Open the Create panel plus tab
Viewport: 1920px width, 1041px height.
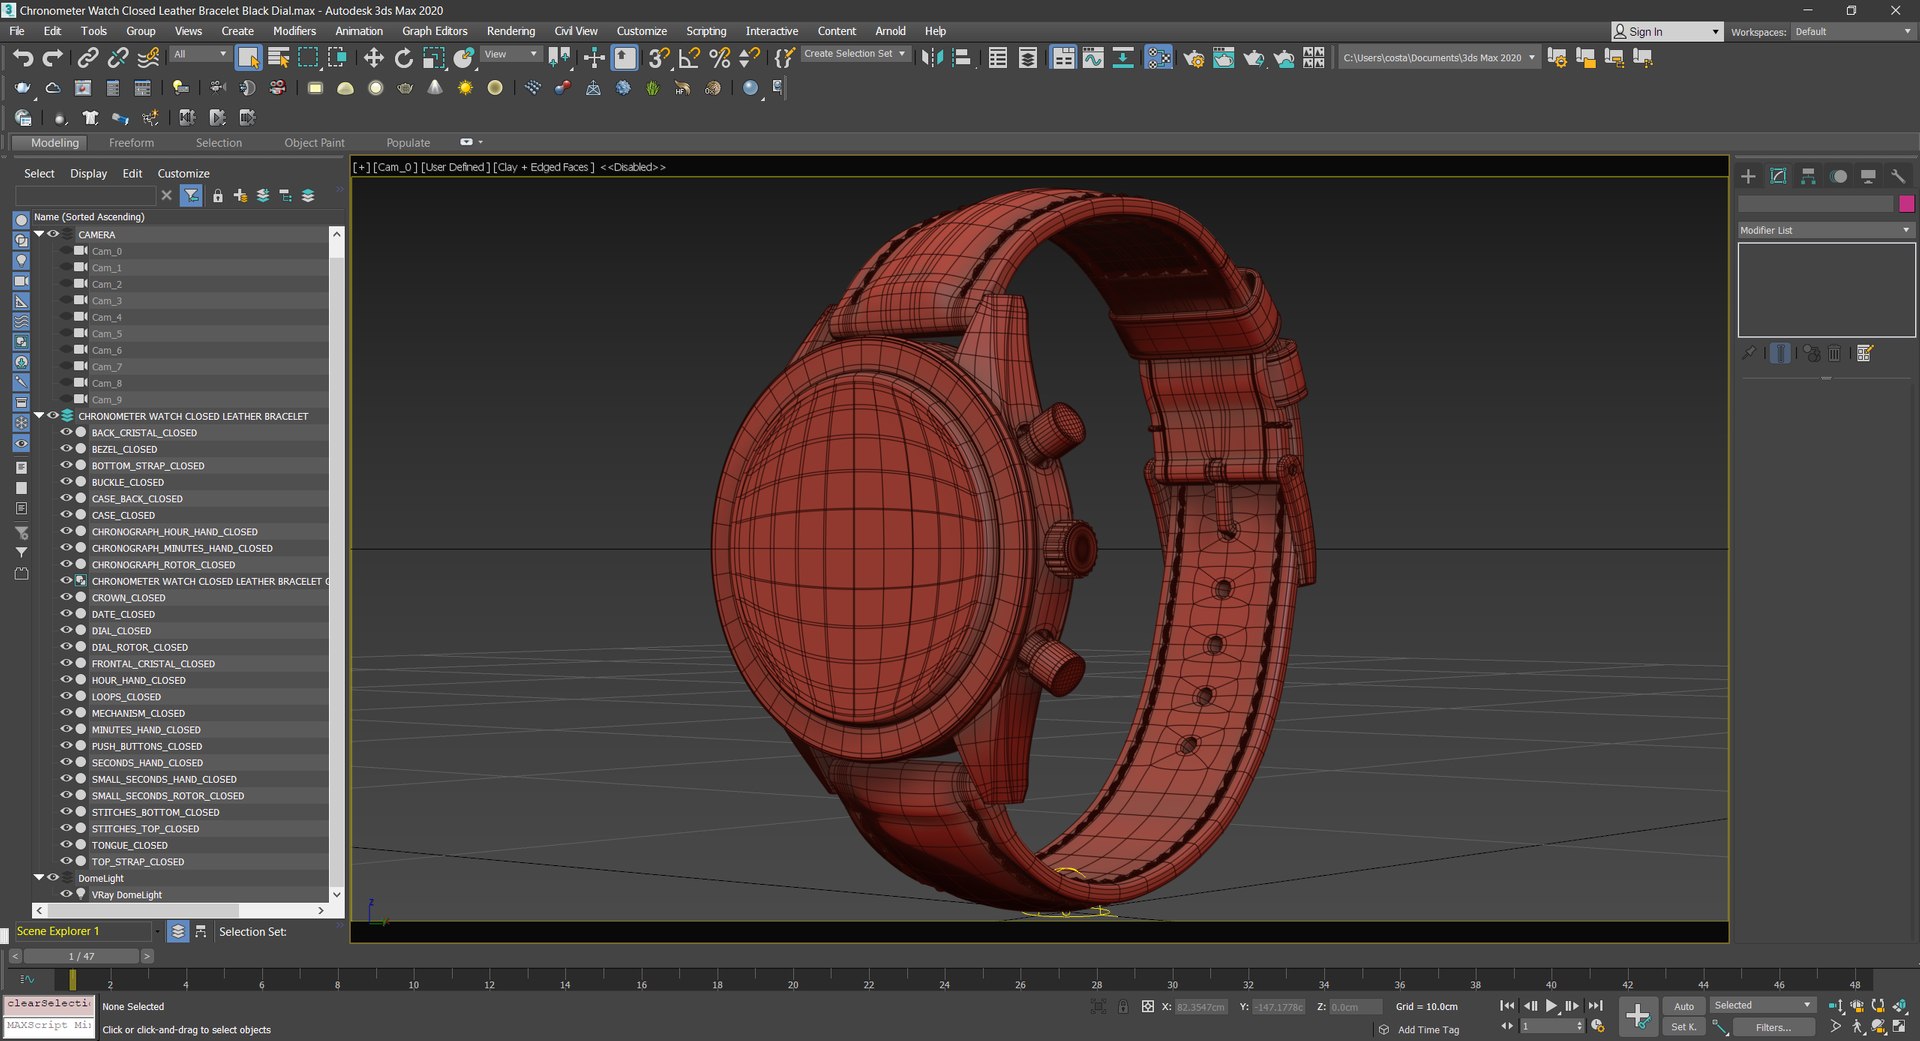1748,176
